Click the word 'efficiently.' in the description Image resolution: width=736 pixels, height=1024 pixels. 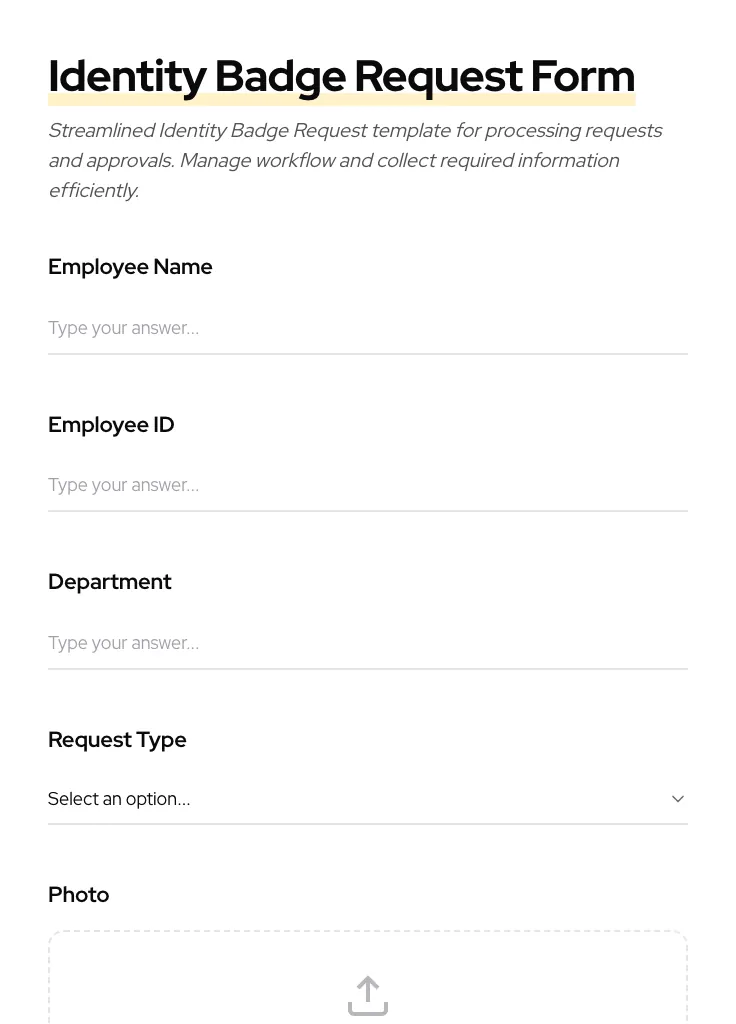tap(93, 191)
